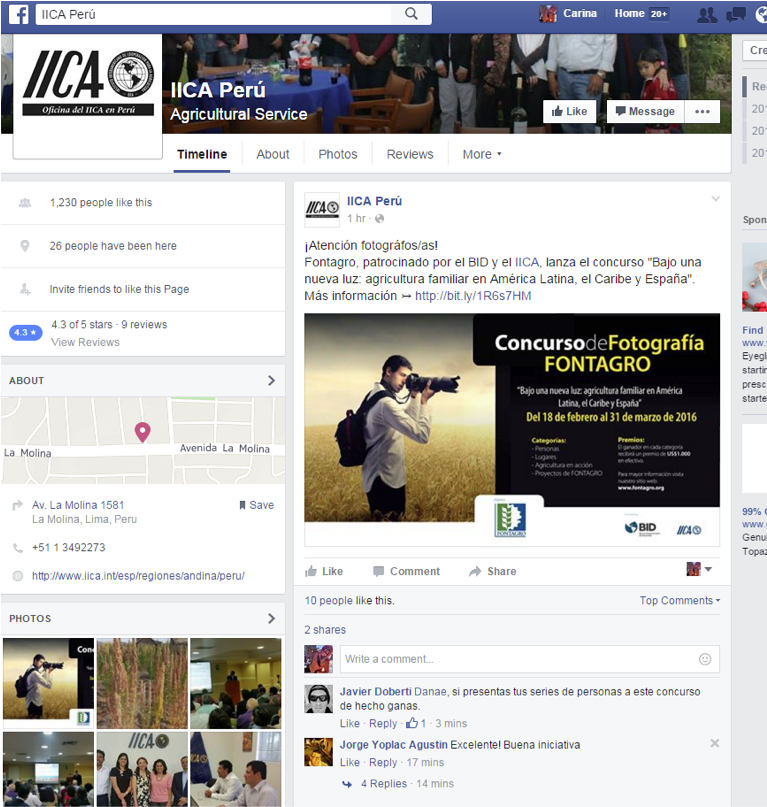Open the About tab
Screen dimensions: 767x807
tap(273, 154)
